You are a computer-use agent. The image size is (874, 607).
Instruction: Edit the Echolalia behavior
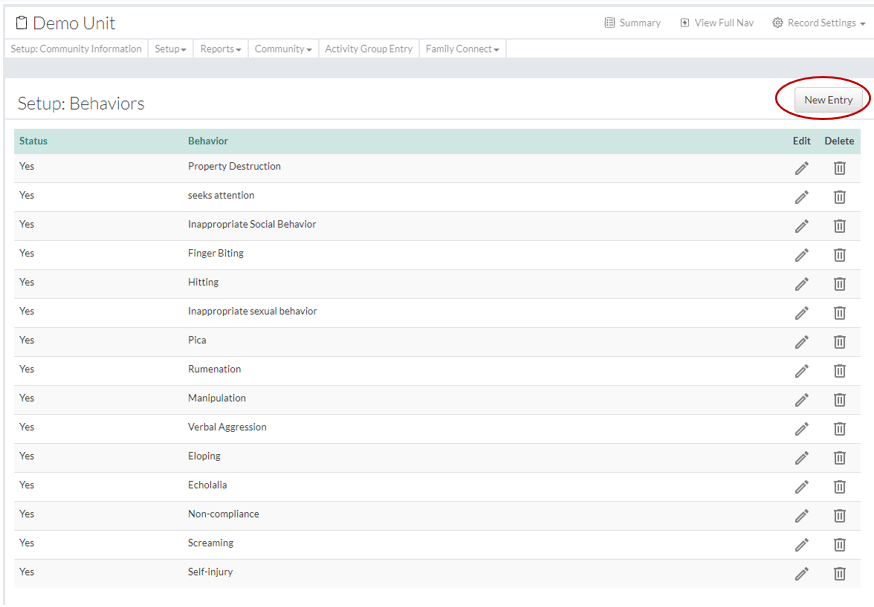point(801,487)
